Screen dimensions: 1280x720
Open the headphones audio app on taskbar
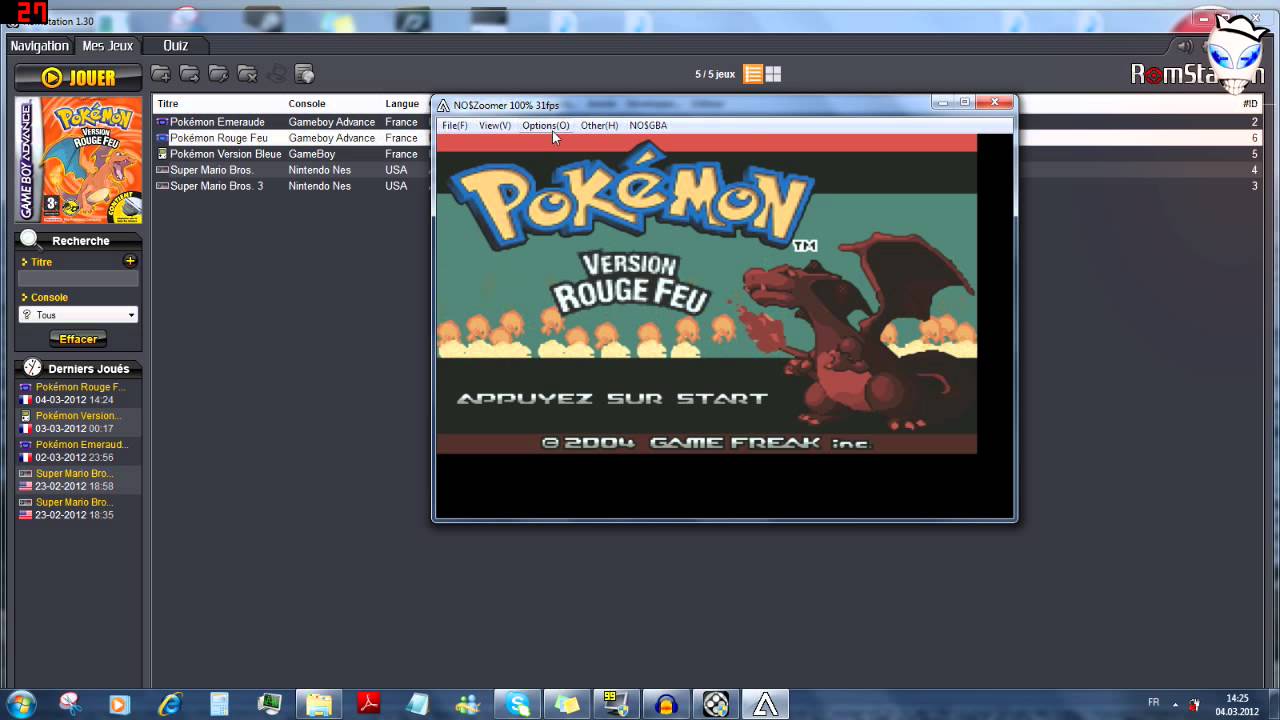point(666,704)
